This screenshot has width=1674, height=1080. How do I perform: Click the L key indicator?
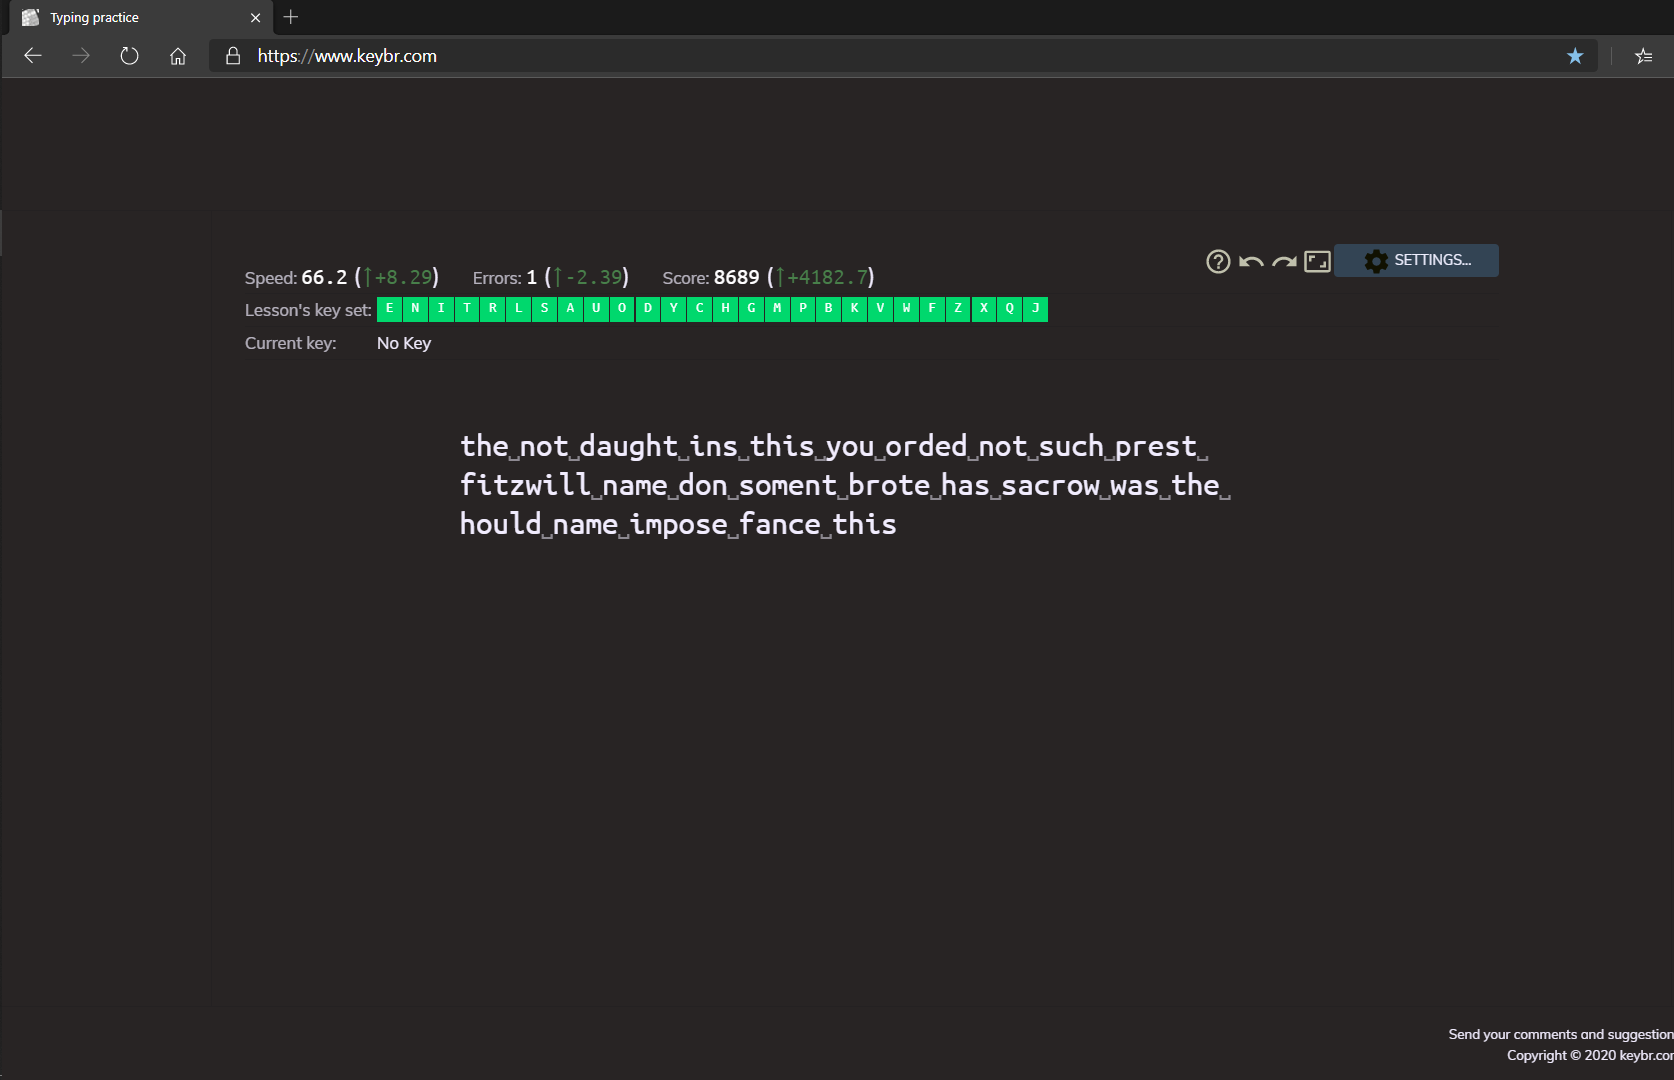point(519,309)
